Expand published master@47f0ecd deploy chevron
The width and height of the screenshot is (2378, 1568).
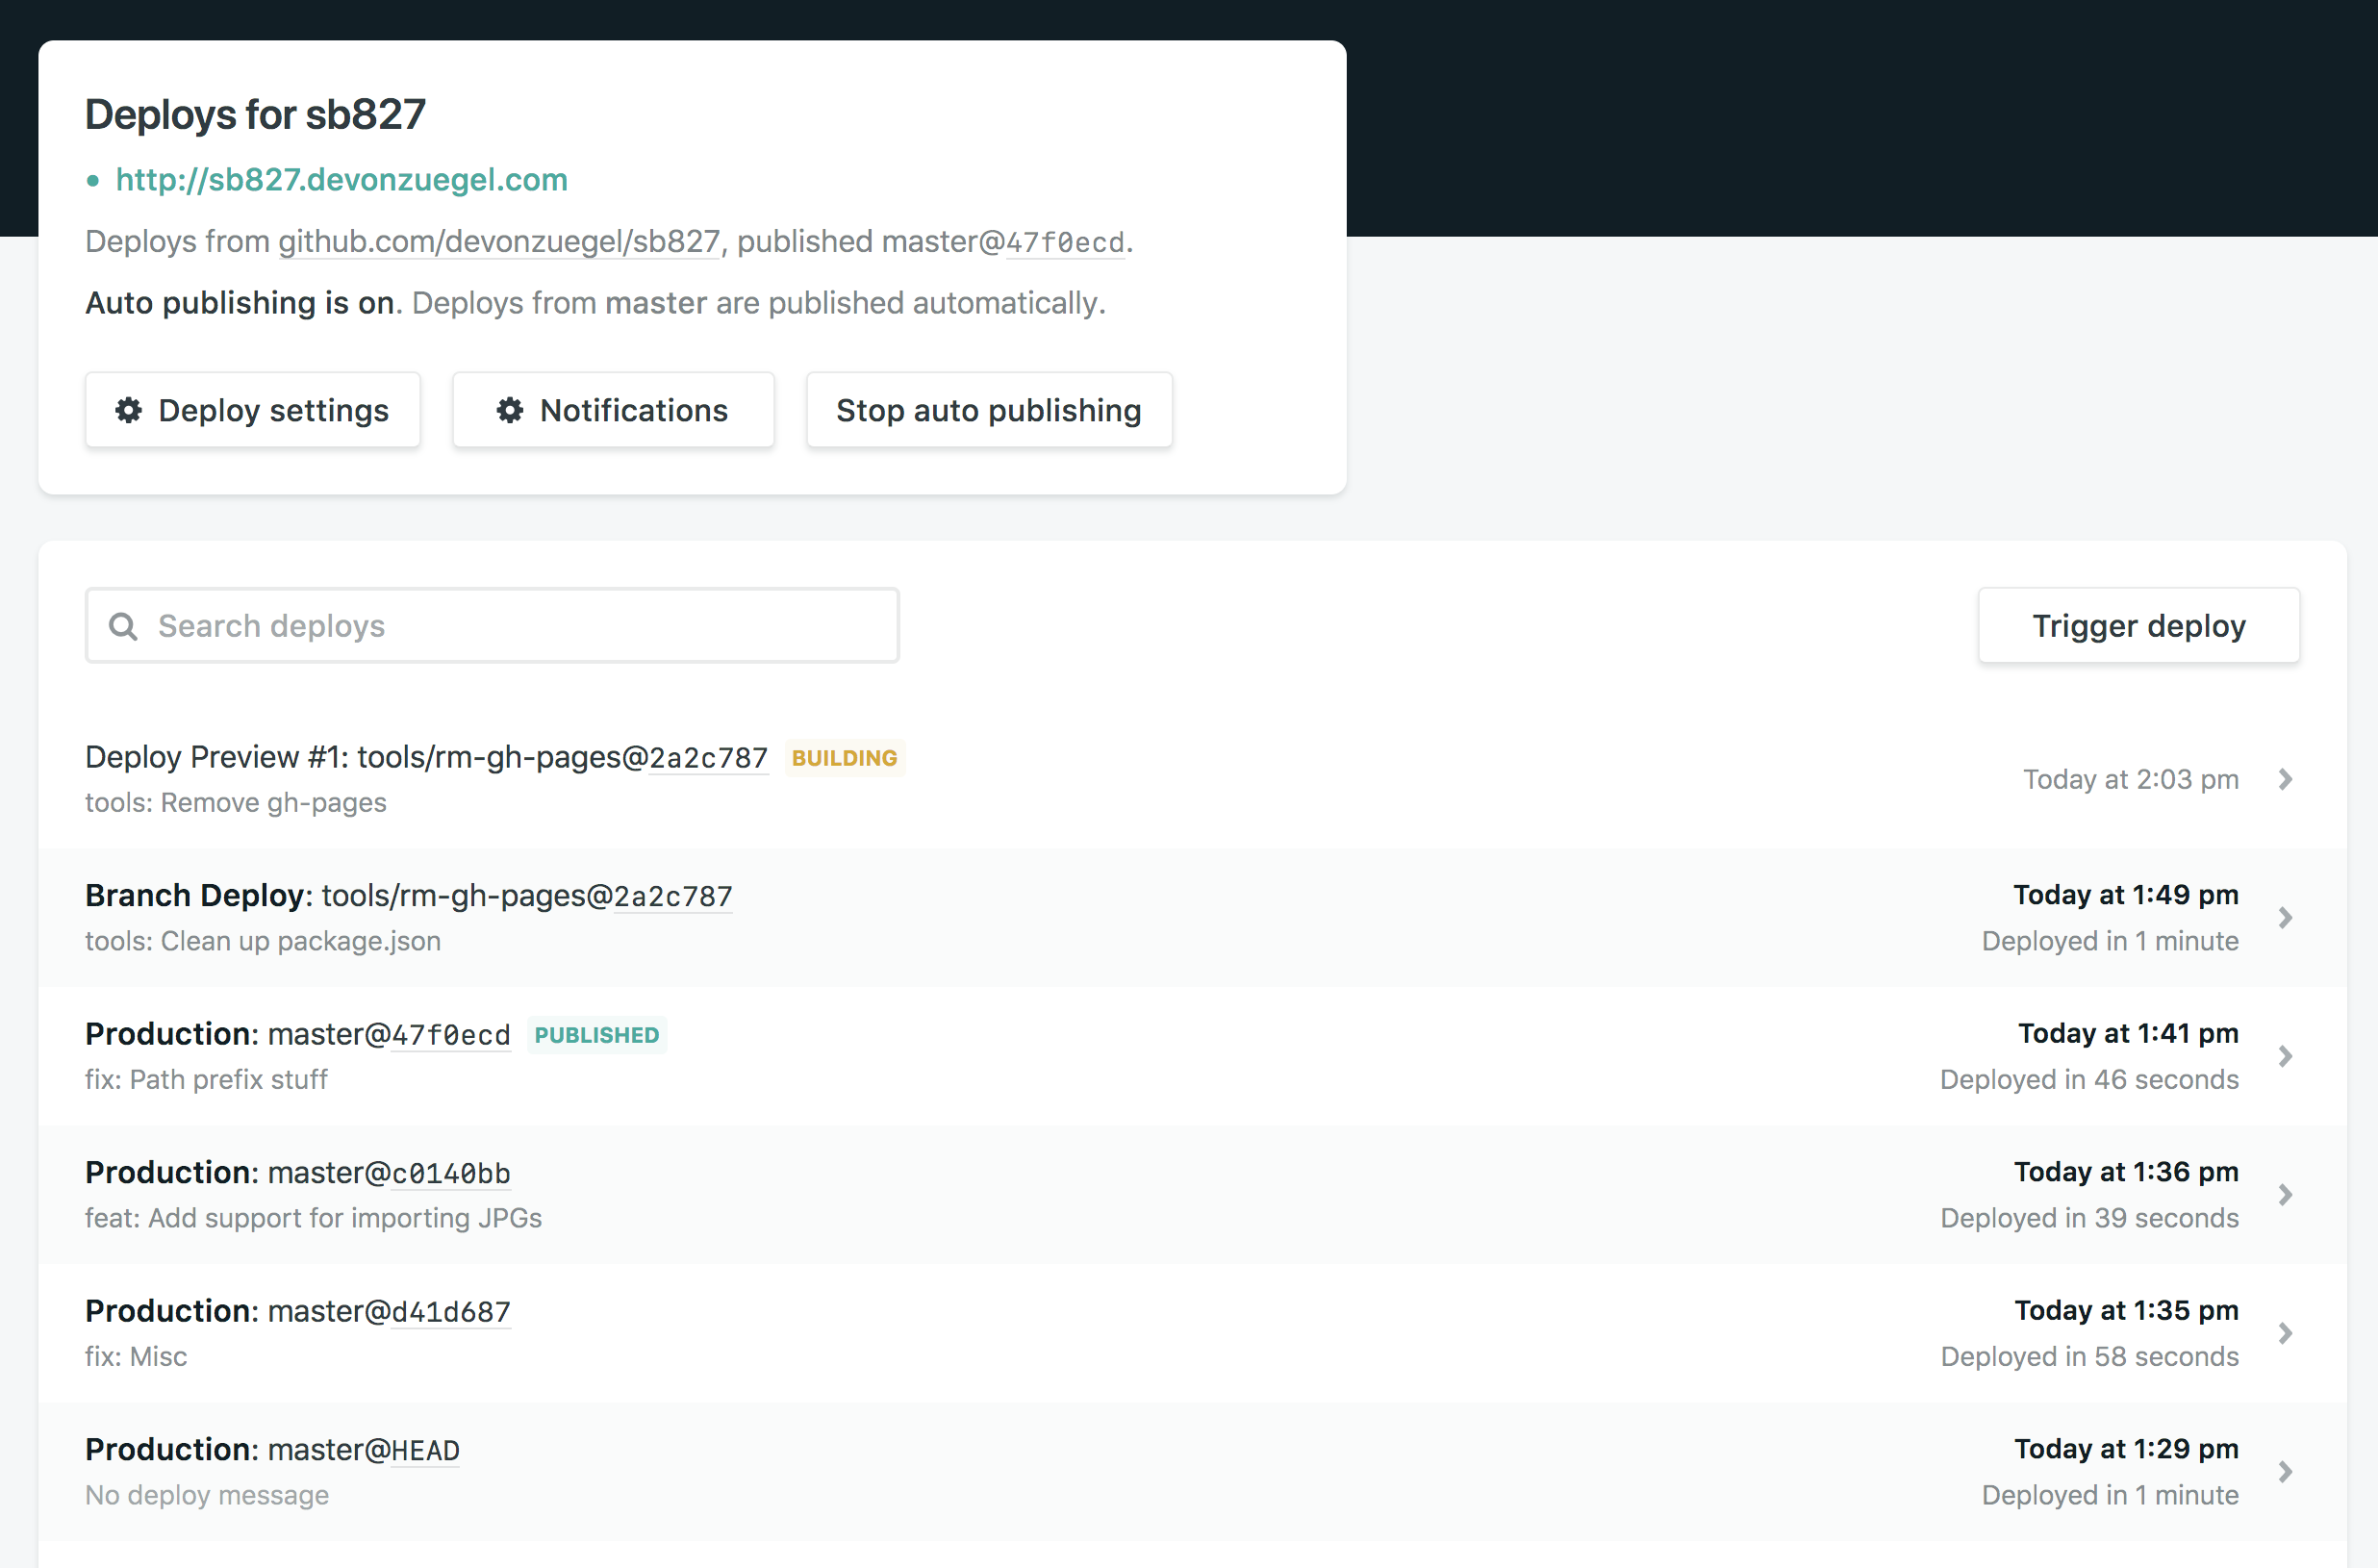coord(2285,1056)
